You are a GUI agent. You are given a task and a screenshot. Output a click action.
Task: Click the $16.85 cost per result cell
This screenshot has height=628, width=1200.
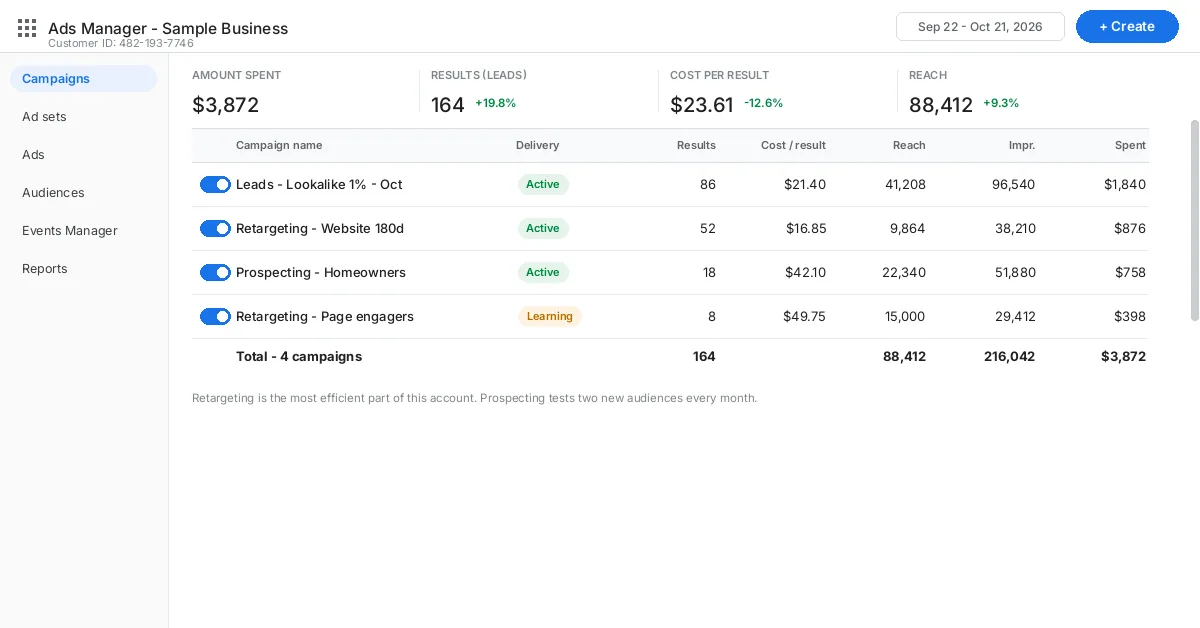tap(806, 229)
